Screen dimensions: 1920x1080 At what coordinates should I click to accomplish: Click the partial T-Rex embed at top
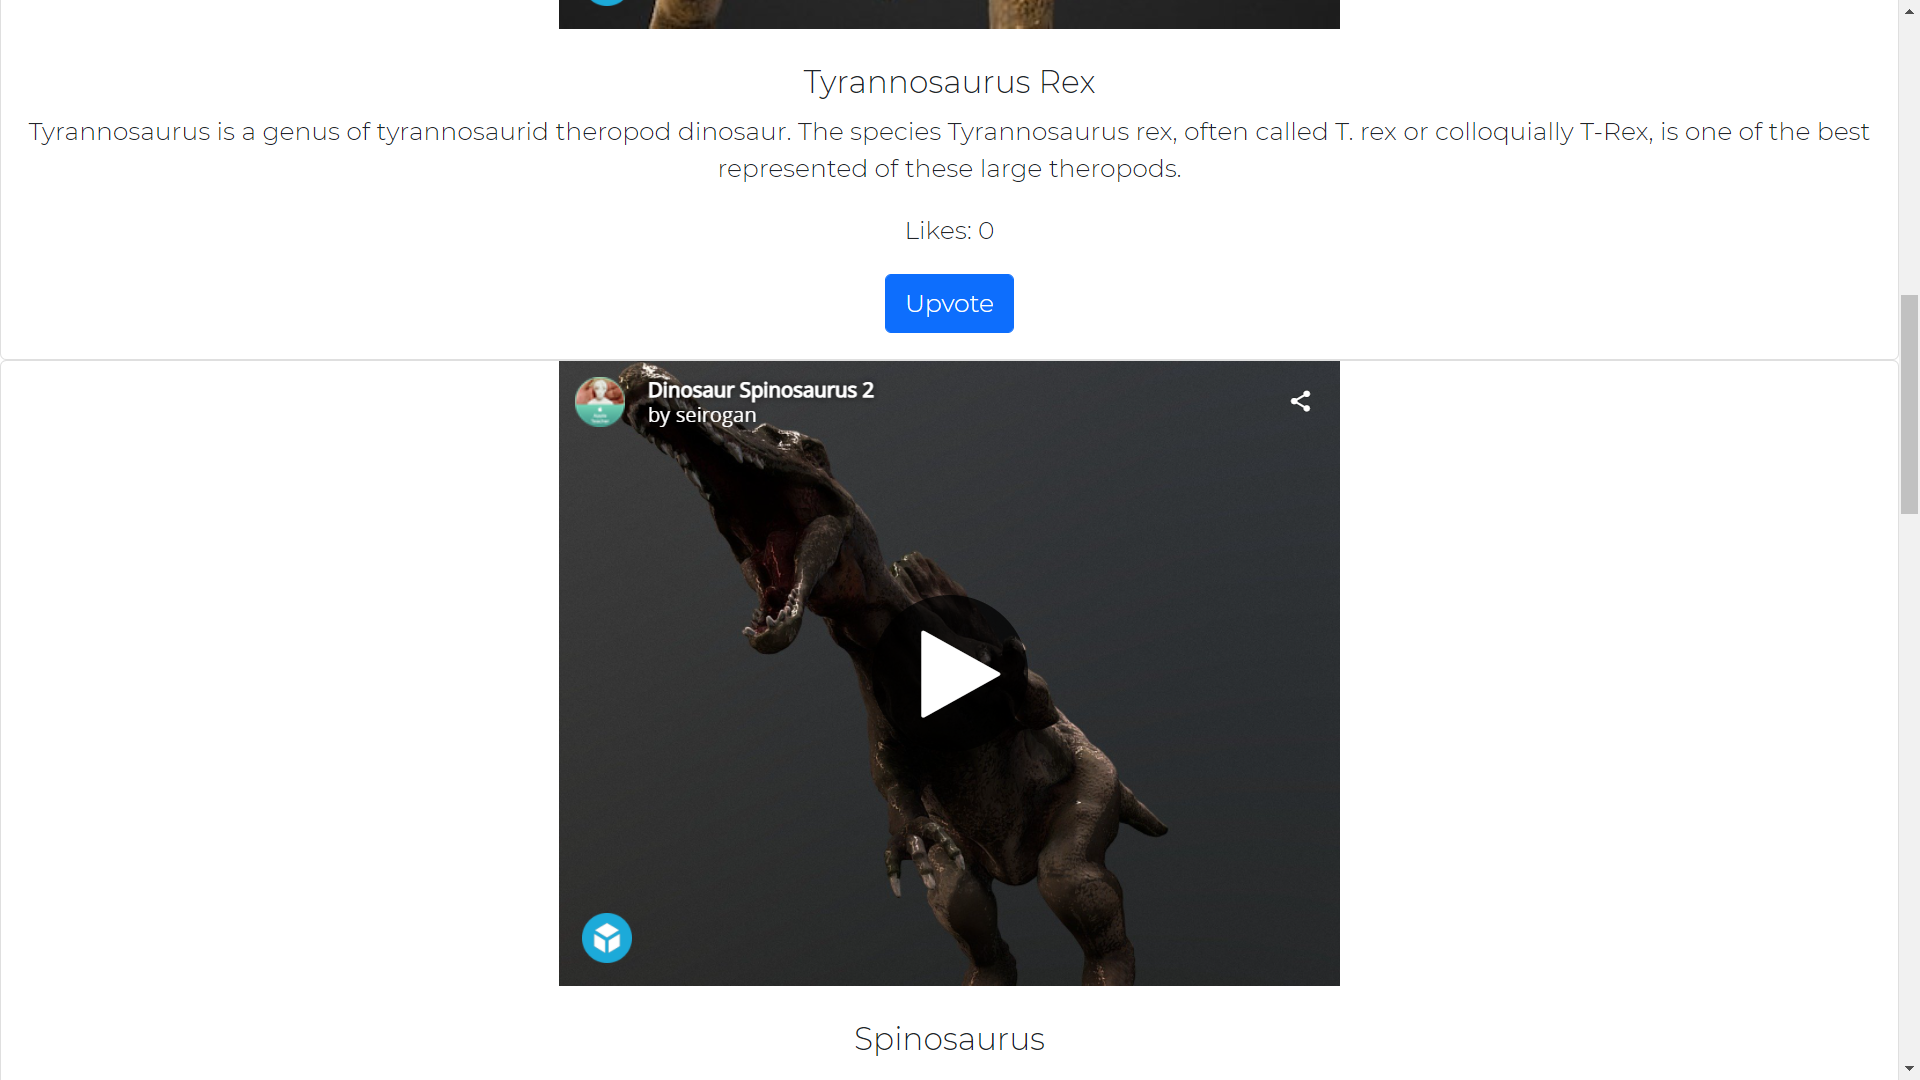tap(948, 14)
